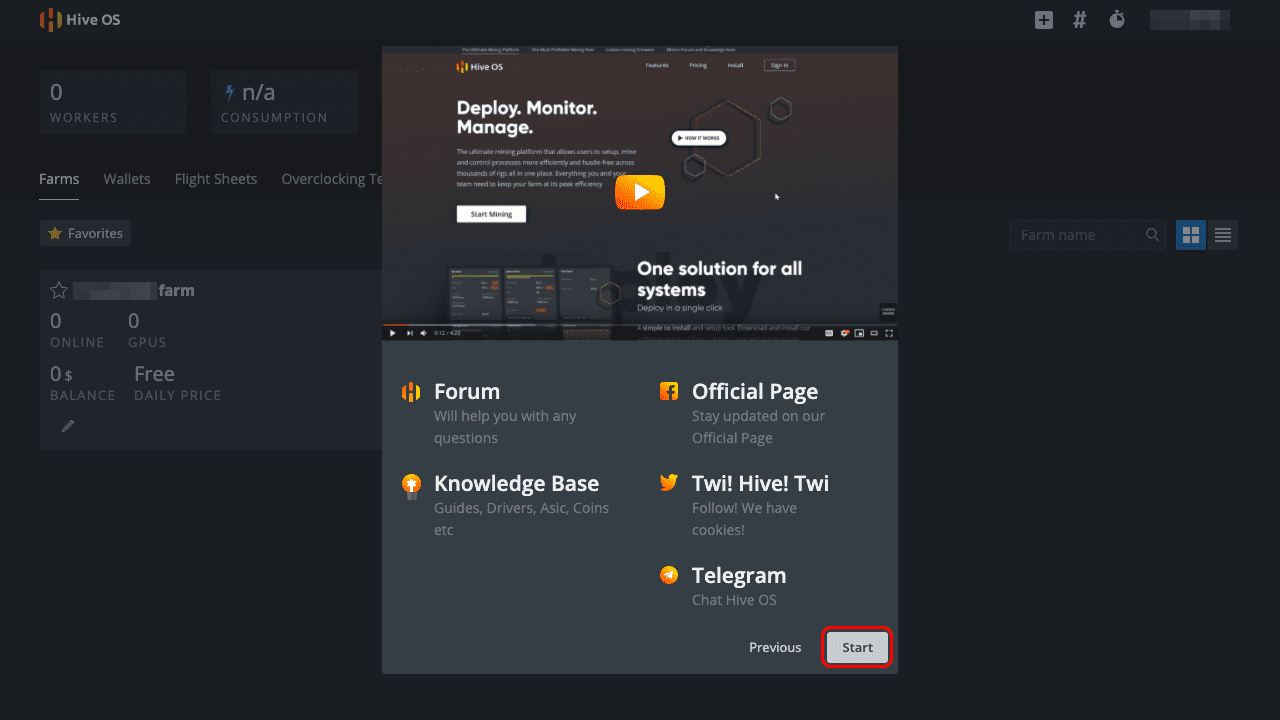Click the Farm name search field
This screenshot has width=1280, height=720.
pos(1080,235)
